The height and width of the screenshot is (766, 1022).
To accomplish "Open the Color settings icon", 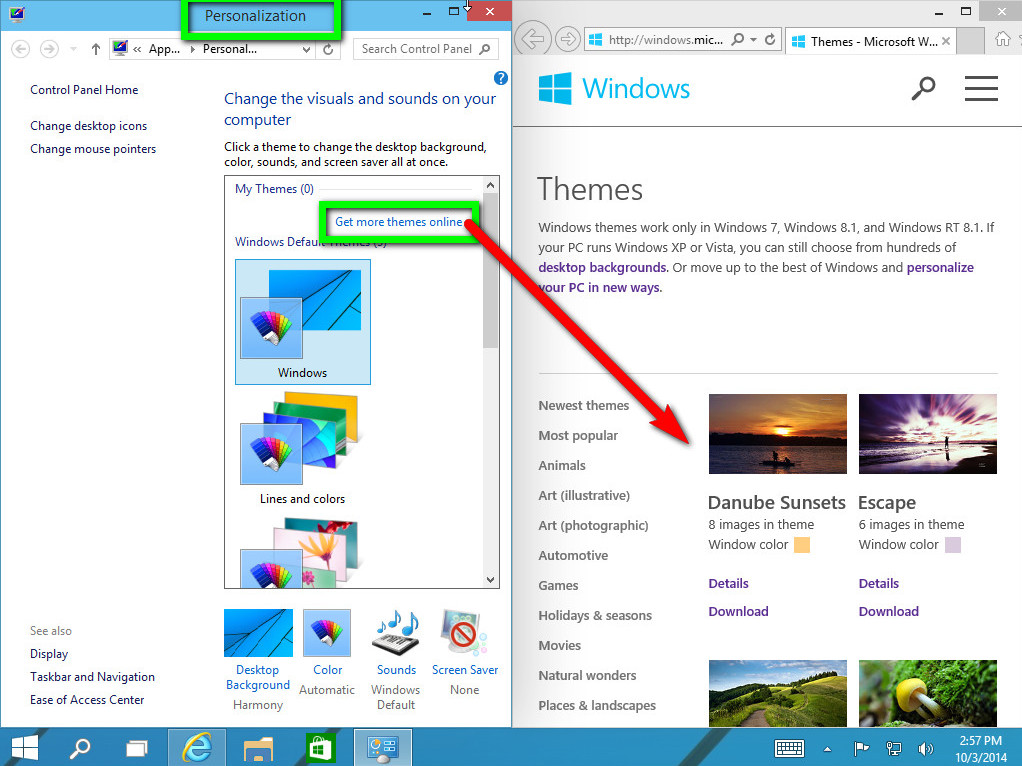I will point(327,633).
